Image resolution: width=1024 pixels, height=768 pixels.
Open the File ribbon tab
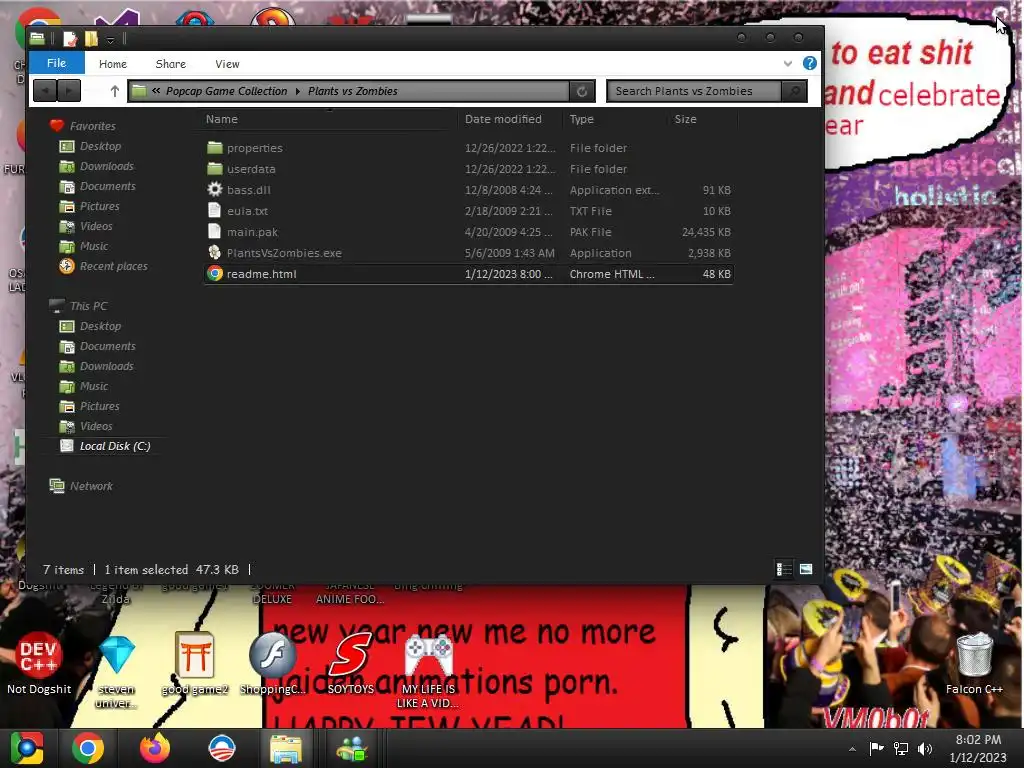[x=56, y=63]
